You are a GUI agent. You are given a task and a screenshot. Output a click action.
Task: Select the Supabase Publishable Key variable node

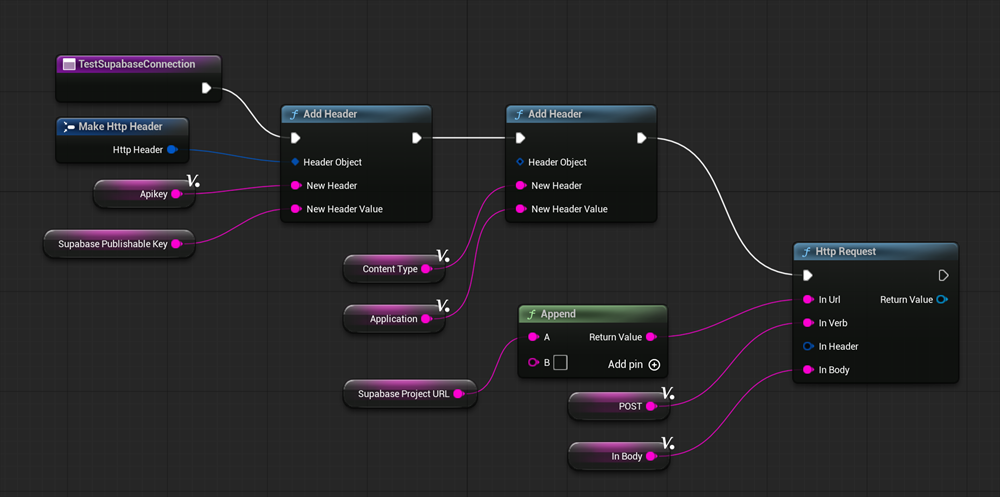(x=119, y=244)
